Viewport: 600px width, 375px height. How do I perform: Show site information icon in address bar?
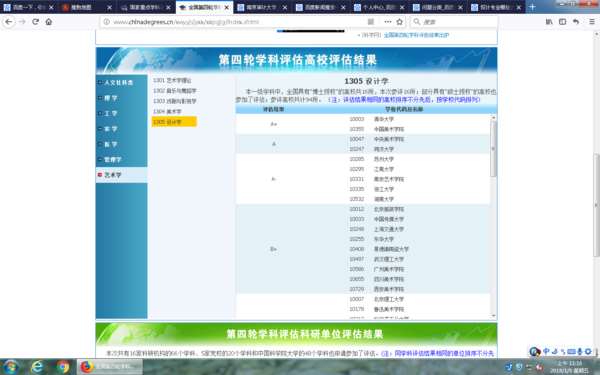point(107,22)
